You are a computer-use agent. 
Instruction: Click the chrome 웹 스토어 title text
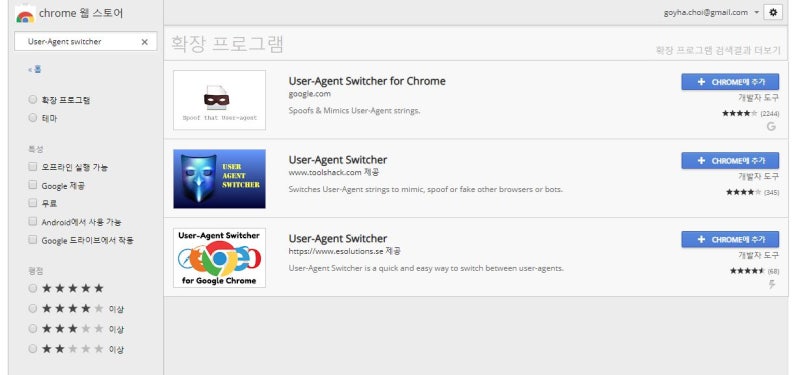81,14
